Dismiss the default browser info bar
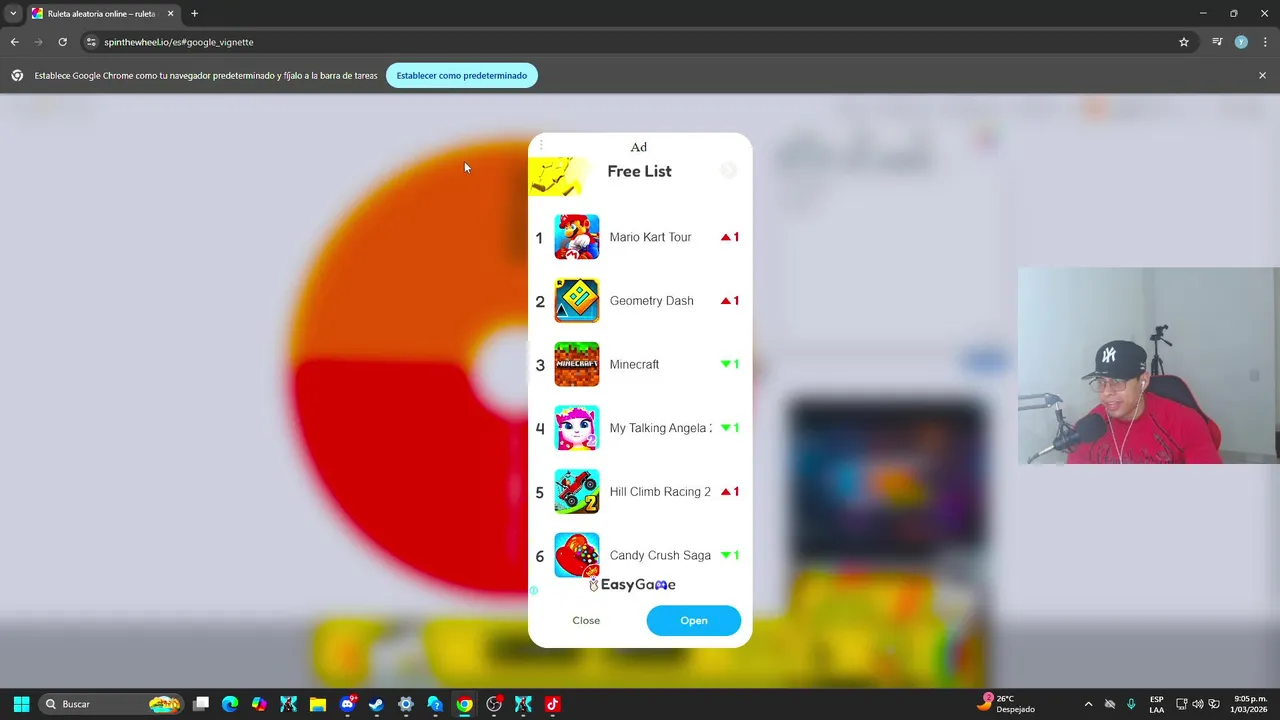The width and height of the screenshot is (1280, 720). point(1262,75)
